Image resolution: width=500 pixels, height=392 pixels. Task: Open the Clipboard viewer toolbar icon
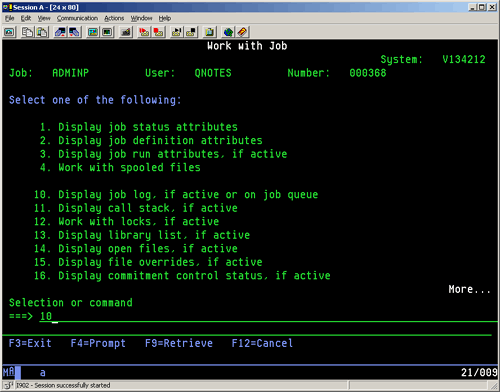(210, 32)
